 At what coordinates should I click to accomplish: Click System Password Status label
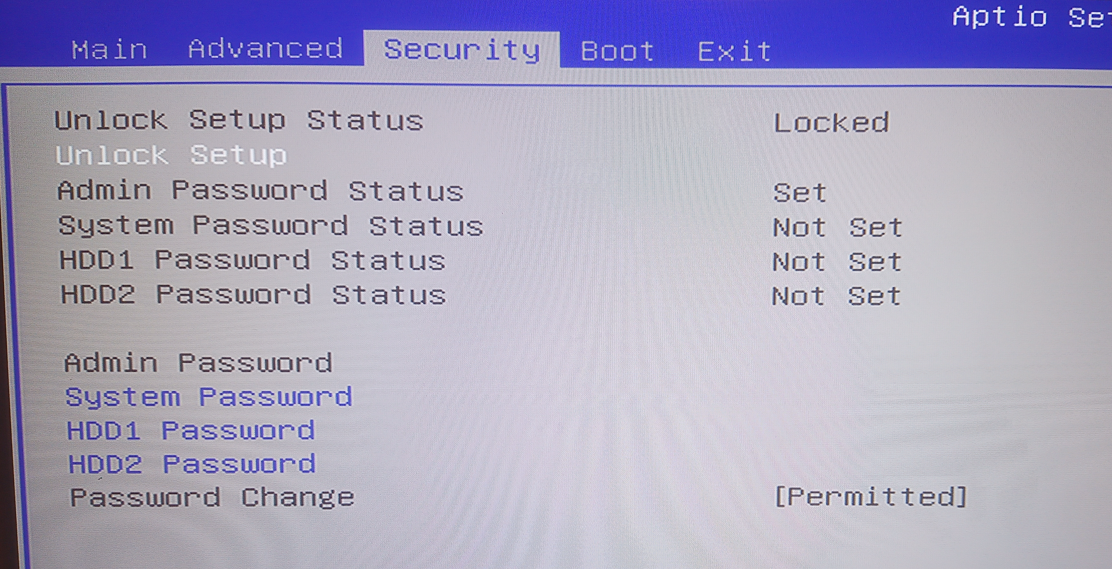[x=270, y=226]
